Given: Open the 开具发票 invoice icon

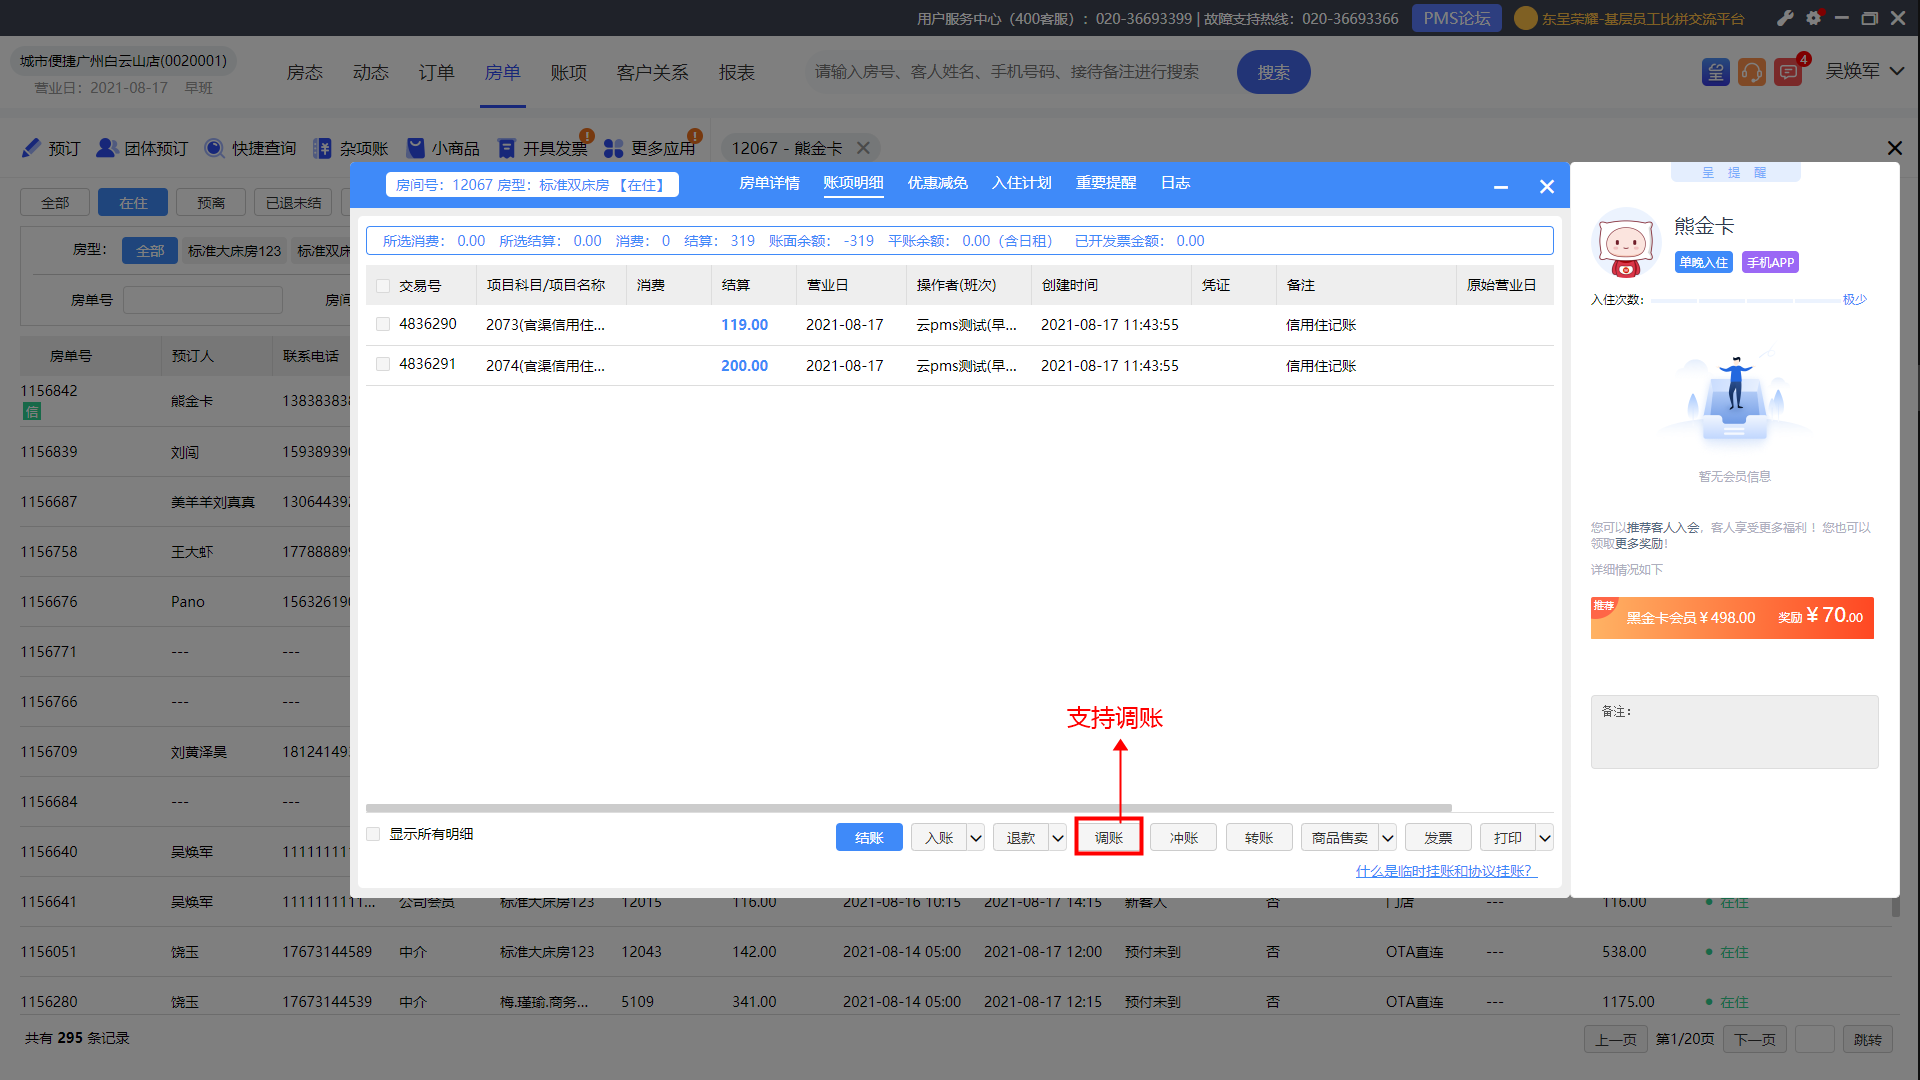Looking at the screenshot, I should click(507, 148).
